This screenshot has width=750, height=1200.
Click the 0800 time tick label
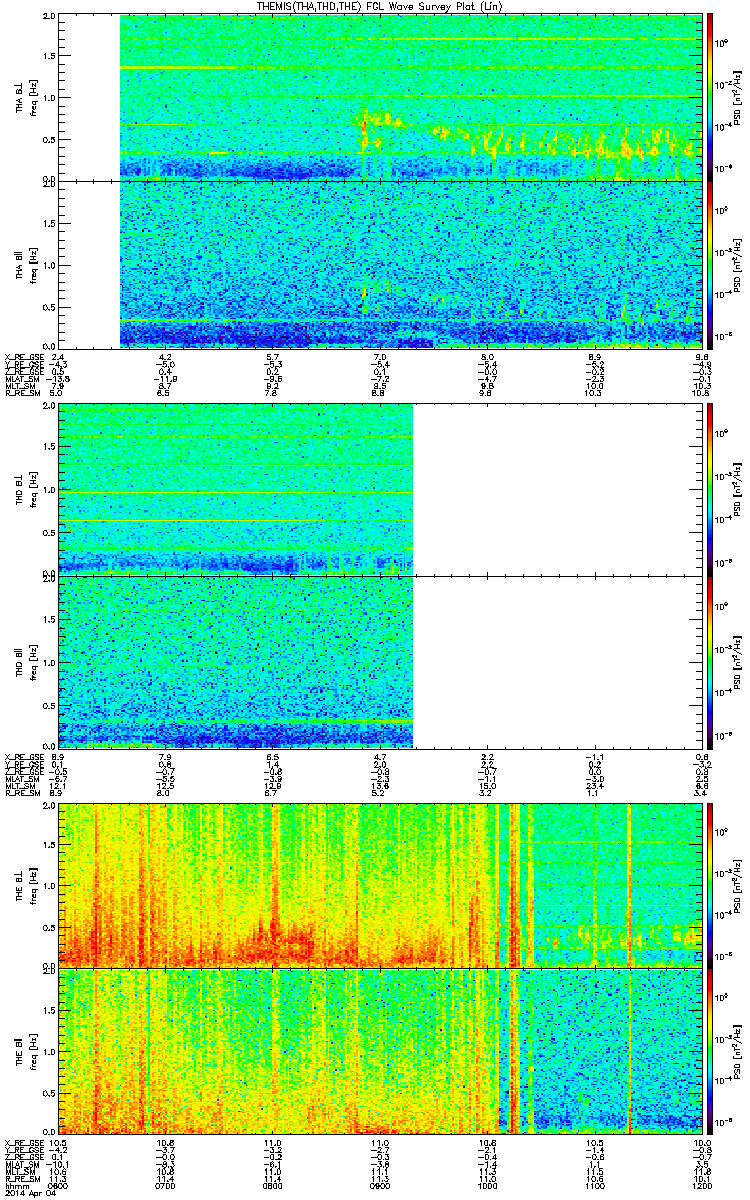point(273,1185)
